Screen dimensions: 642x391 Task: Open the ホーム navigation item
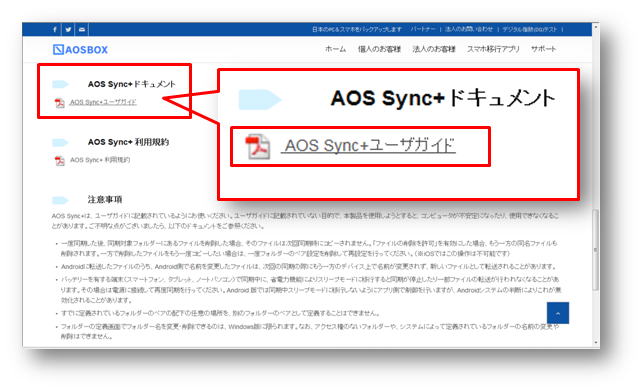coord(335,49)
